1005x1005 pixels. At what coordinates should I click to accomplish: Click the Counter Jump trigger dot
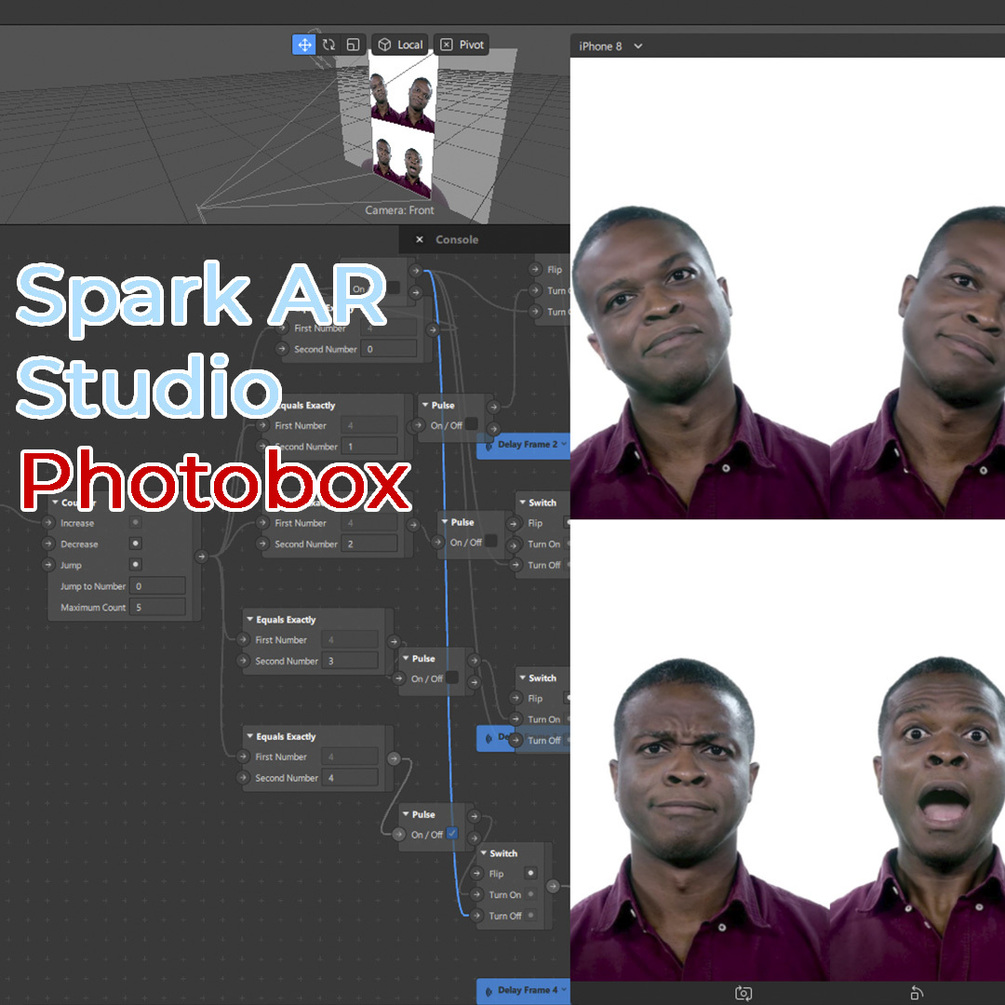click(135, 565)
